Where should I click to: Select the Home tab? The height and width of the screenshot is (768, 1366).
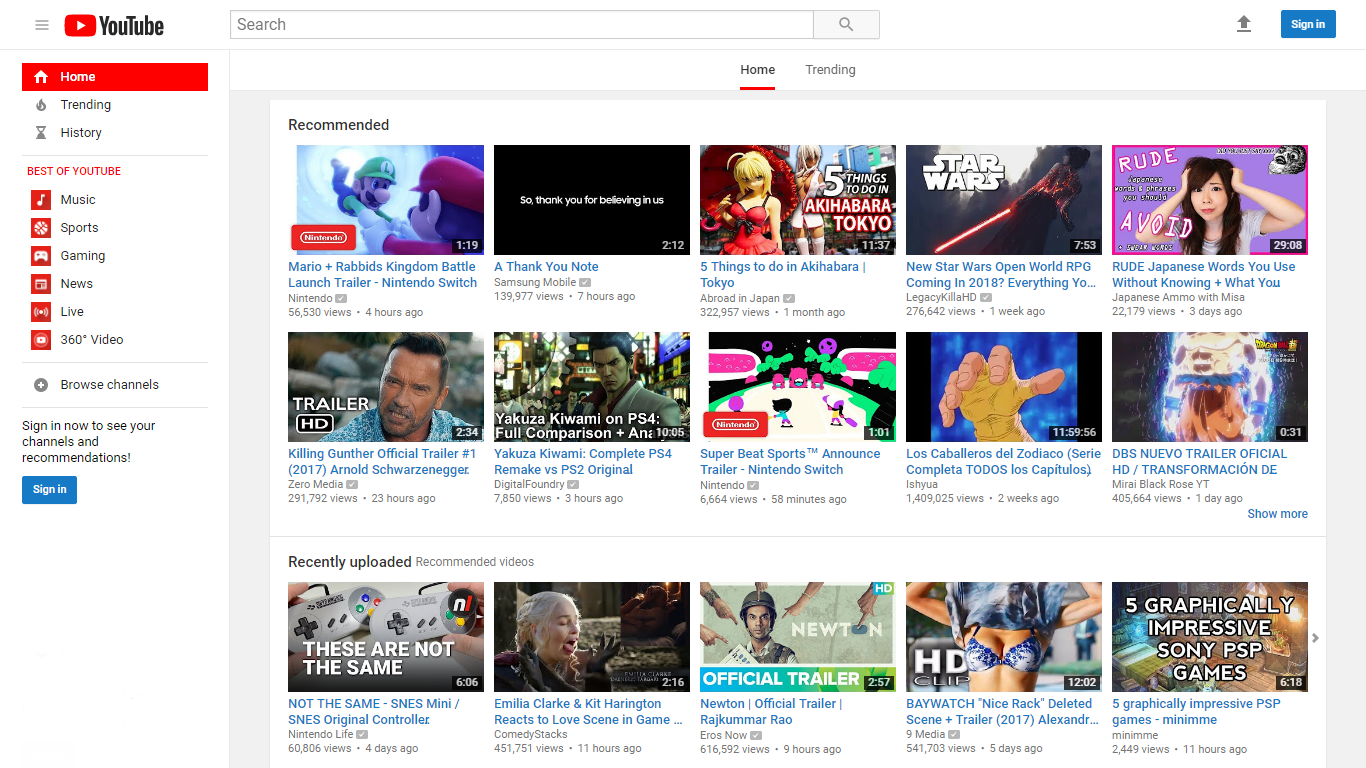757,69
